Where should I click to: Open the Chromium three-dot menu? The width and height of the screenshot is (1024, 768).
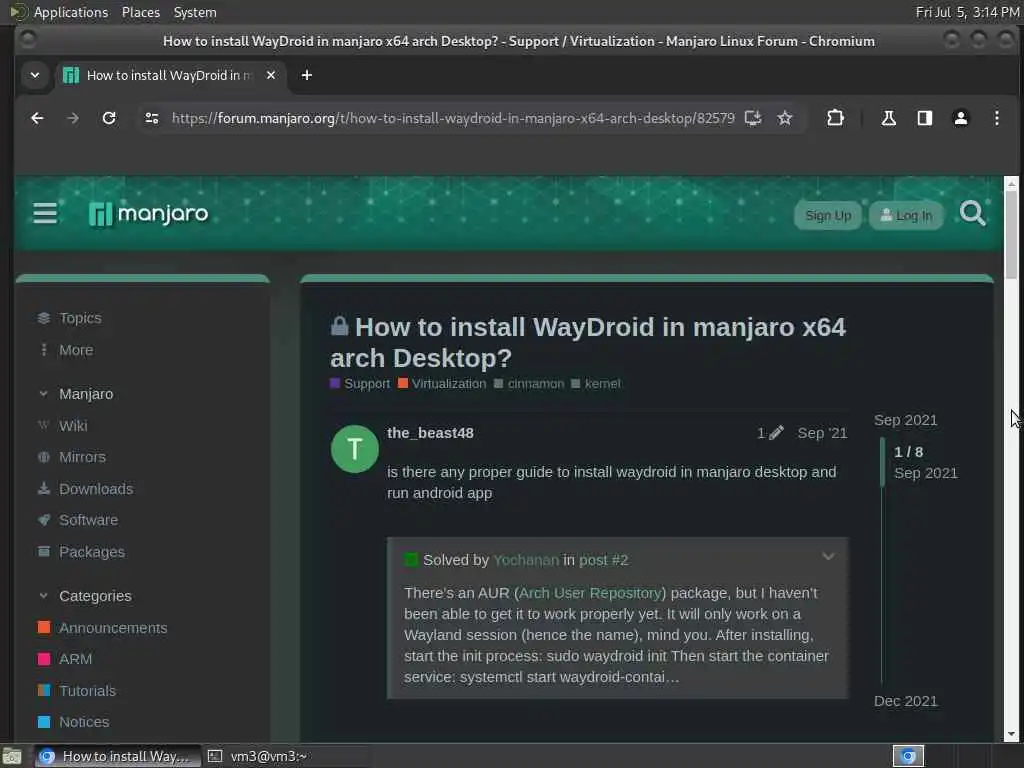pos(997,118)
